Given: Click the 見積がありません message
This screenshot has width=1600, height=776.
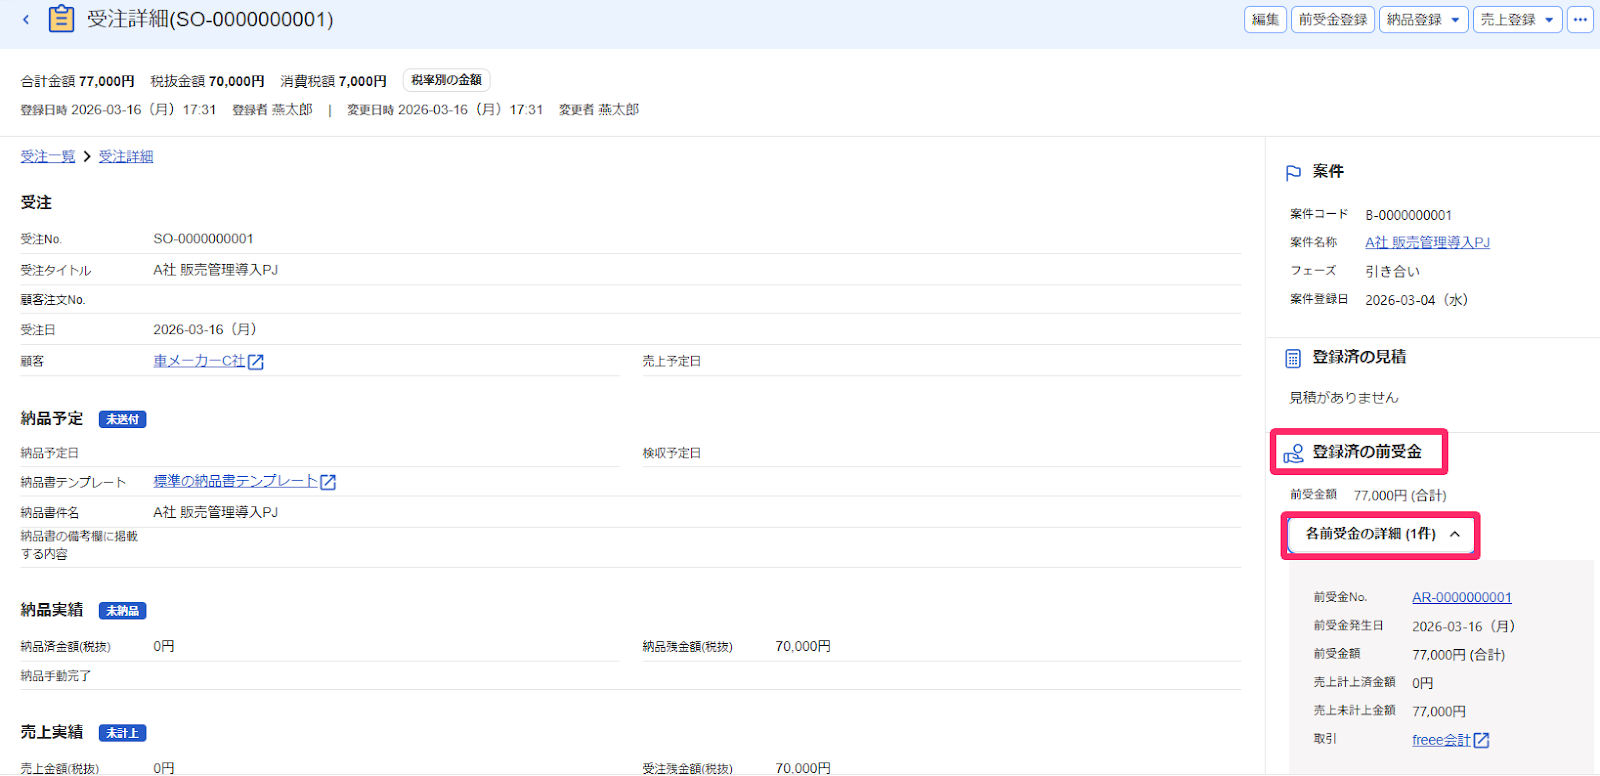Looking at the screenshot, I should [1344, 398].
